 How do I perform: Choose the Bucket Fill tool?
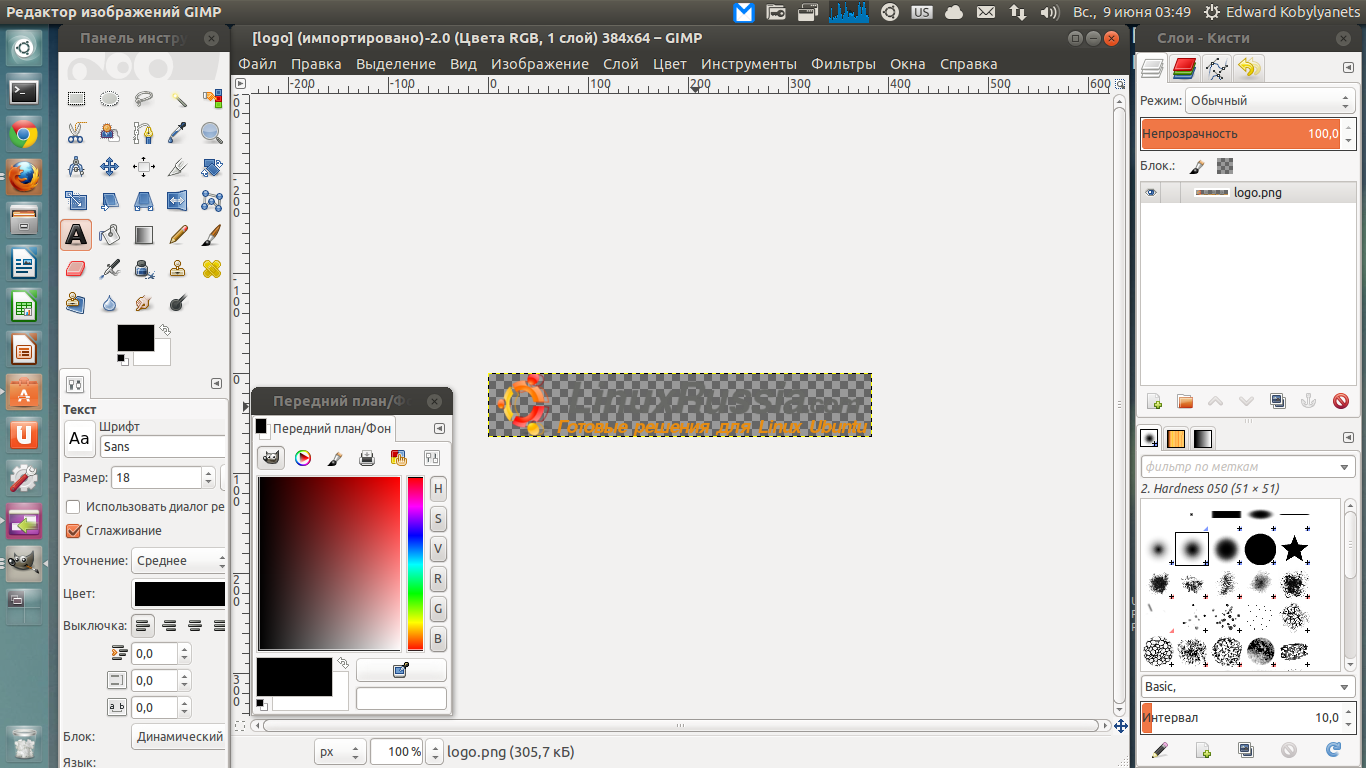[110, 235]
